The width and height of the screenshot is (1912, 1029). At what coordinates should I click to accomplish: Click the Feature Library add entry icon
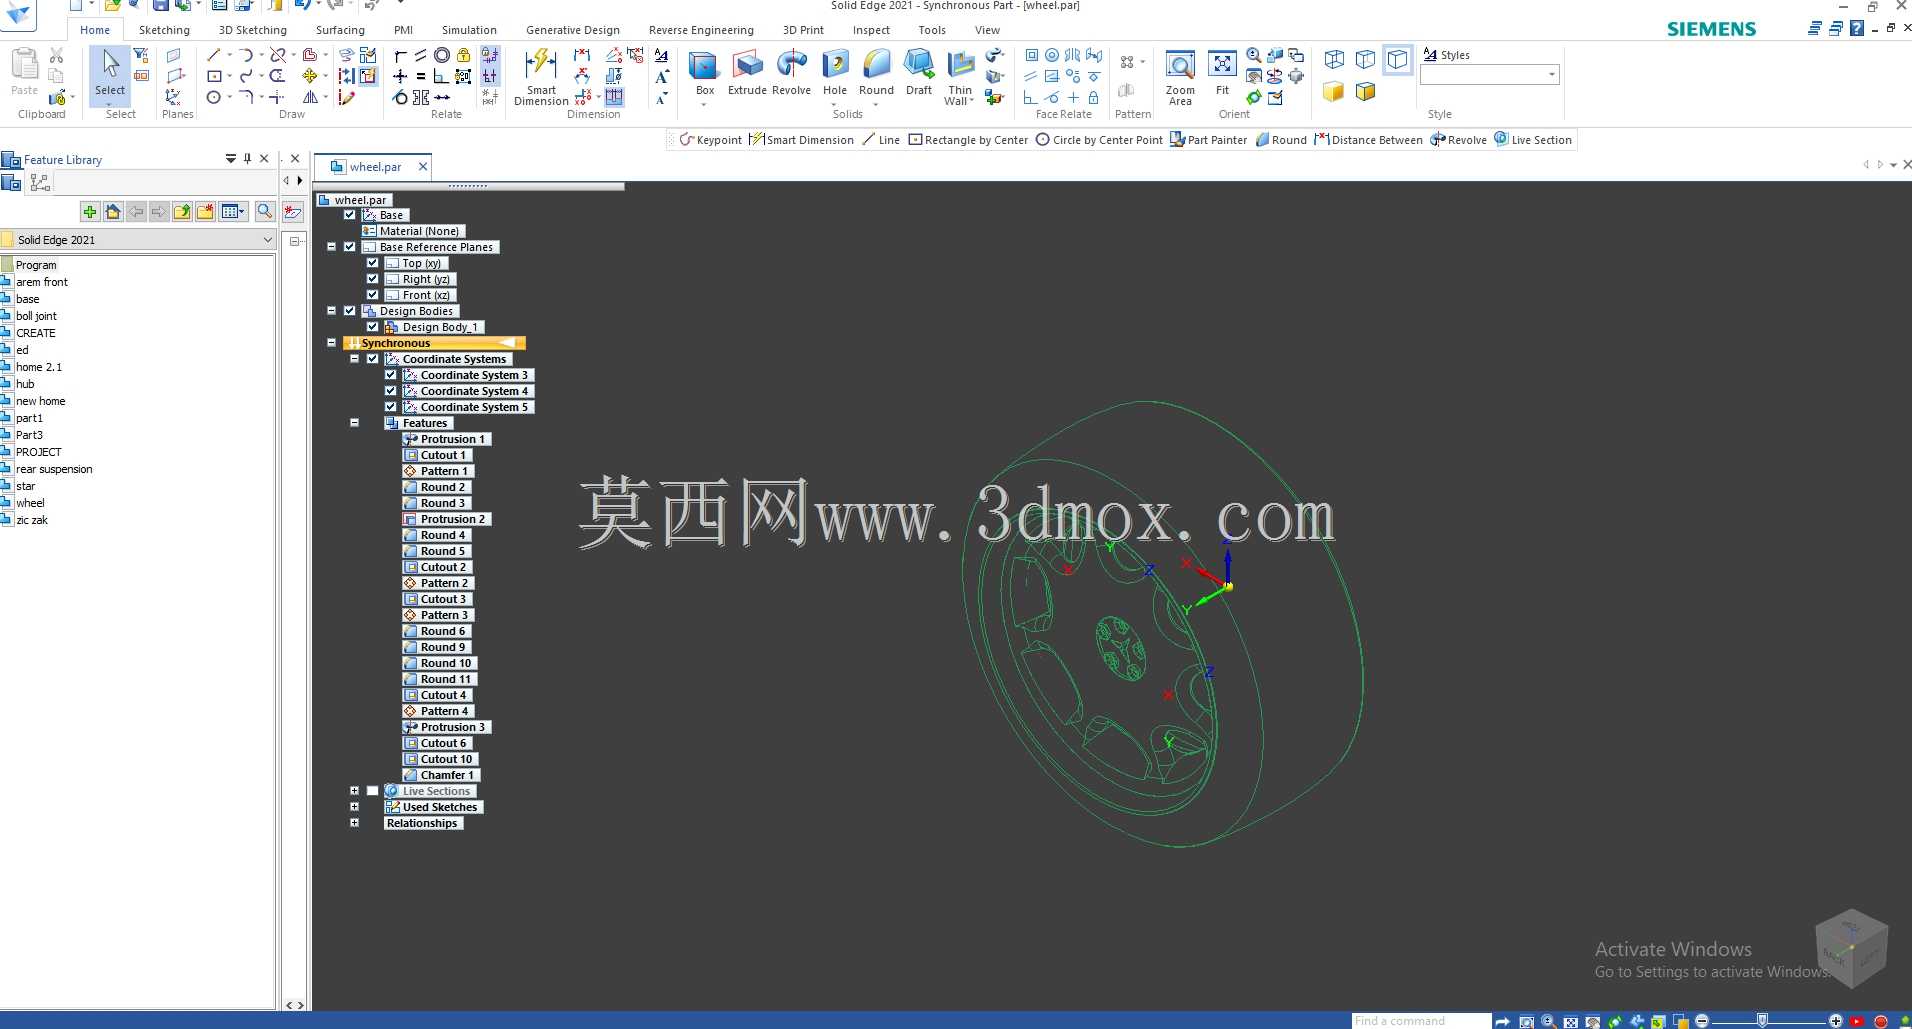coord(90,211)
